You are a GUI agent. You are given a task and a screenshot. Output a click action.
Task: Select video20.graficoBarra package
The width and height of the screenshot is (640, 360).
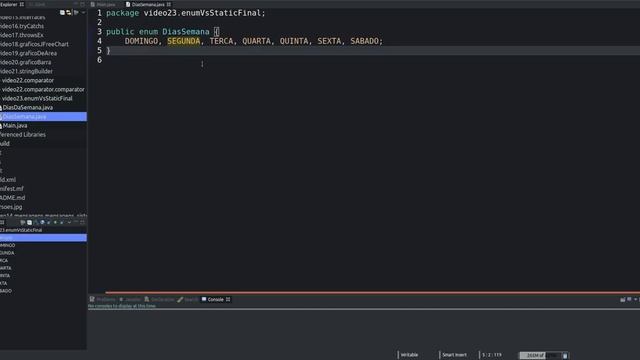(26, 62)
